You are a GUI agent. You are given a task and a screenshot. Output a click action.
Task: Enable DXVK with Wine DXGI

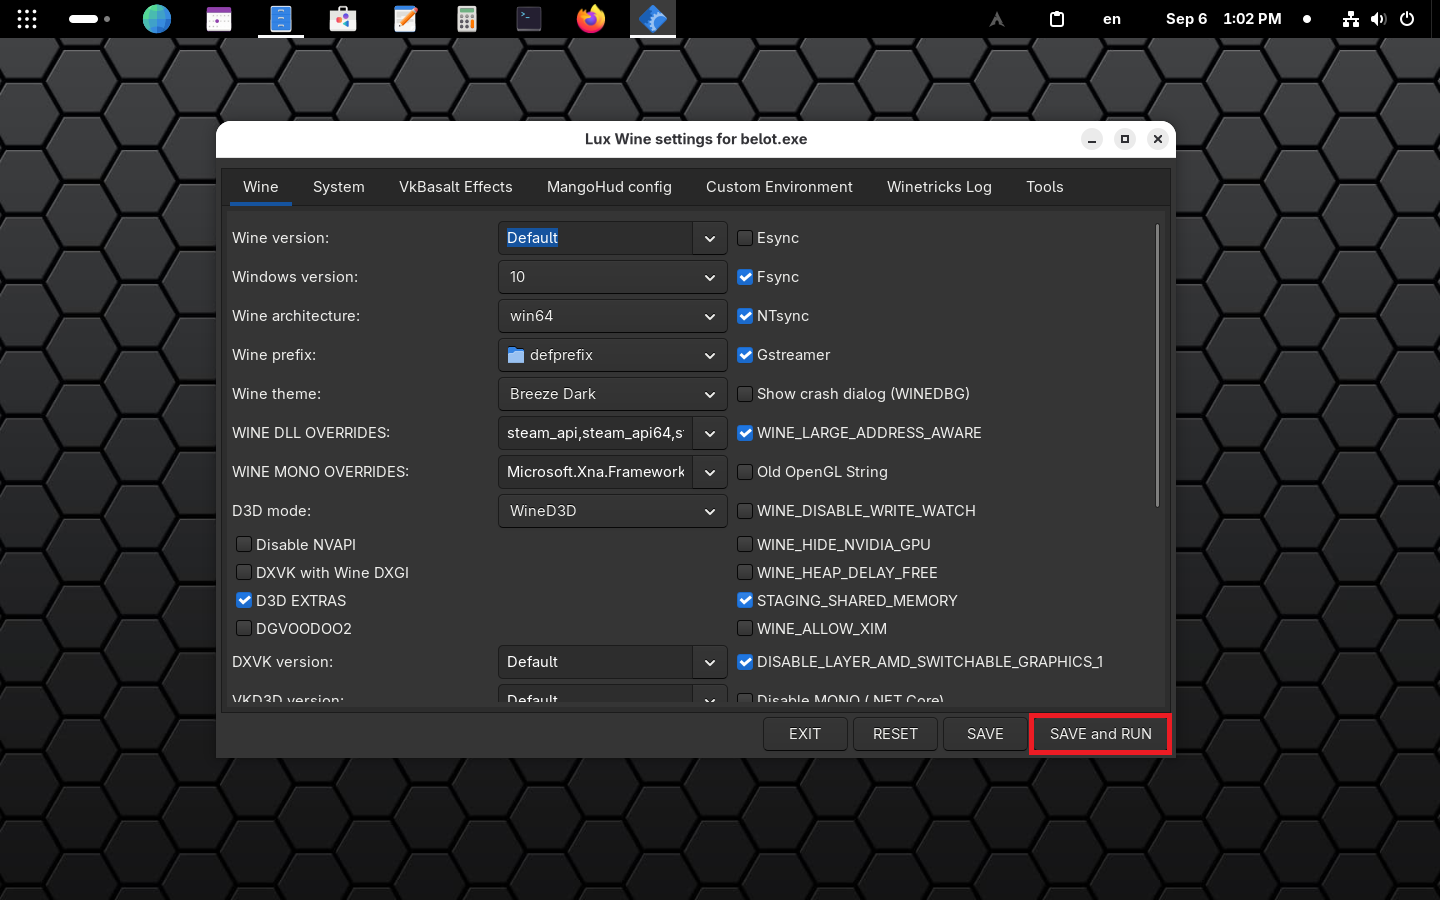pos(244,573)
